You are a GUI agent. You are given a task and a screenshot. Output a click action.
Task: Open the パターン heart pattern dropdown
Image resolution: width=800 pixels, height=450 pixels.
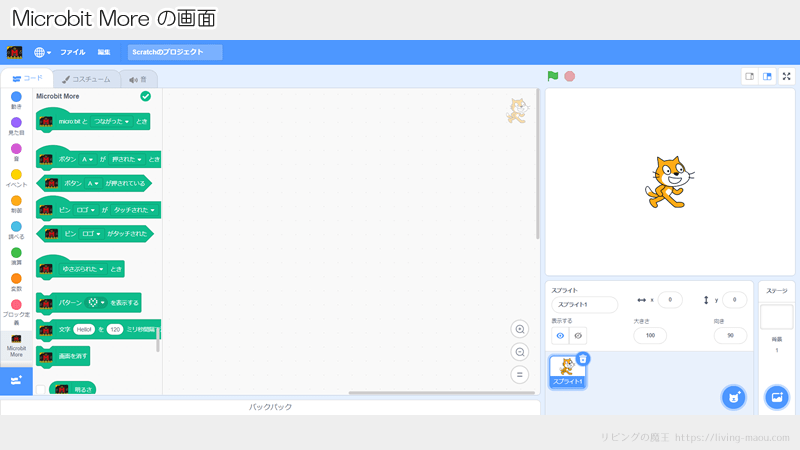(96, 303)
